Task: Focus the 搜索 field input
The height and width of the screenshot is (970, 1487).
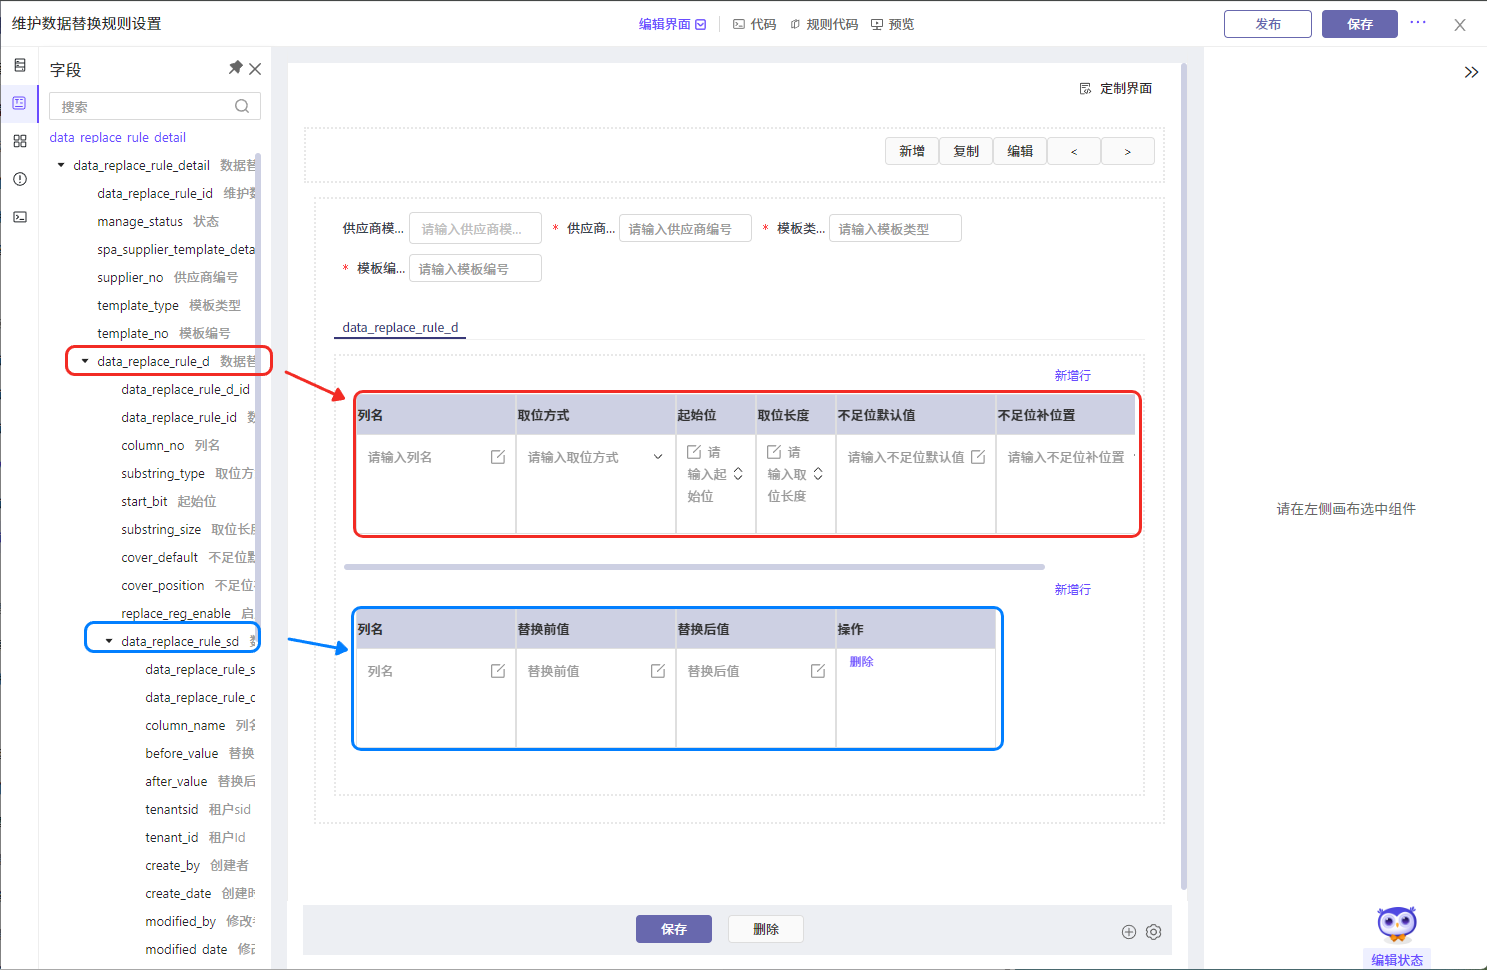Action: click(x=155, y=106)
